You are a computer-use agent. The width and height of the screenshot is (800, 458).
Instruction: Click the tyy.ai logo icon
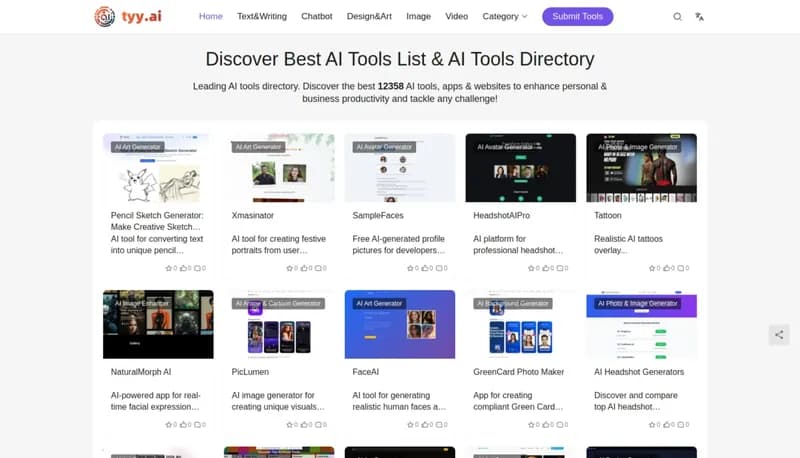pos(105,16)
